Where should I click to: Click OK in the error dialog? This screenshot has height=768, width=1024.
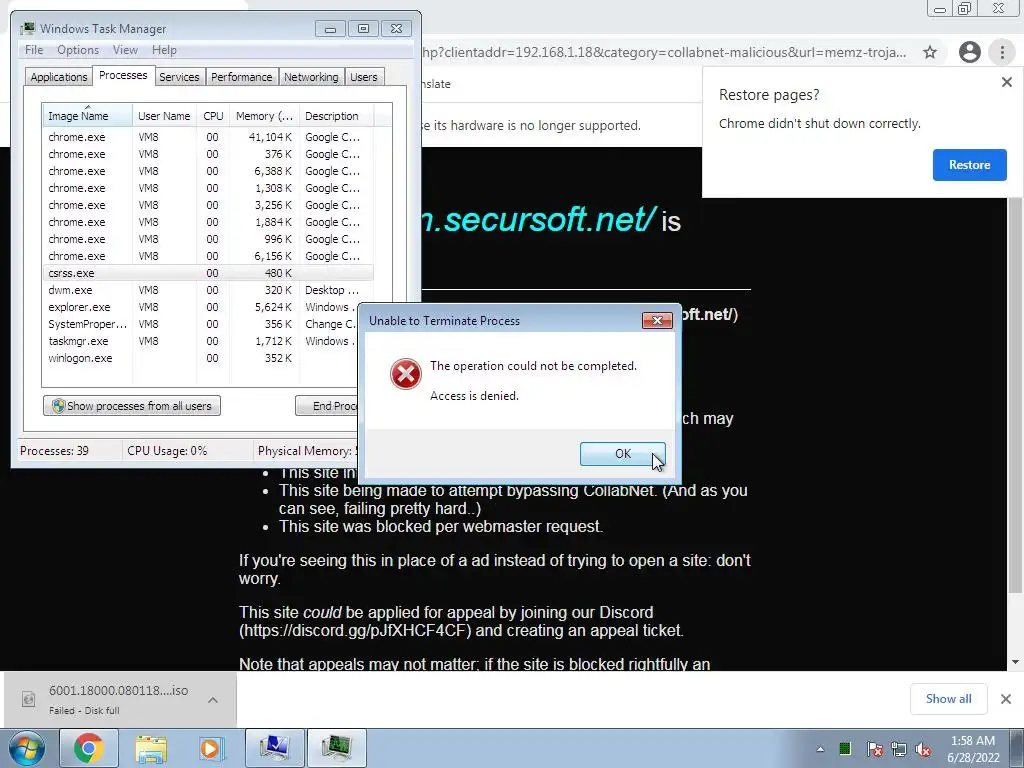[622, 453]
